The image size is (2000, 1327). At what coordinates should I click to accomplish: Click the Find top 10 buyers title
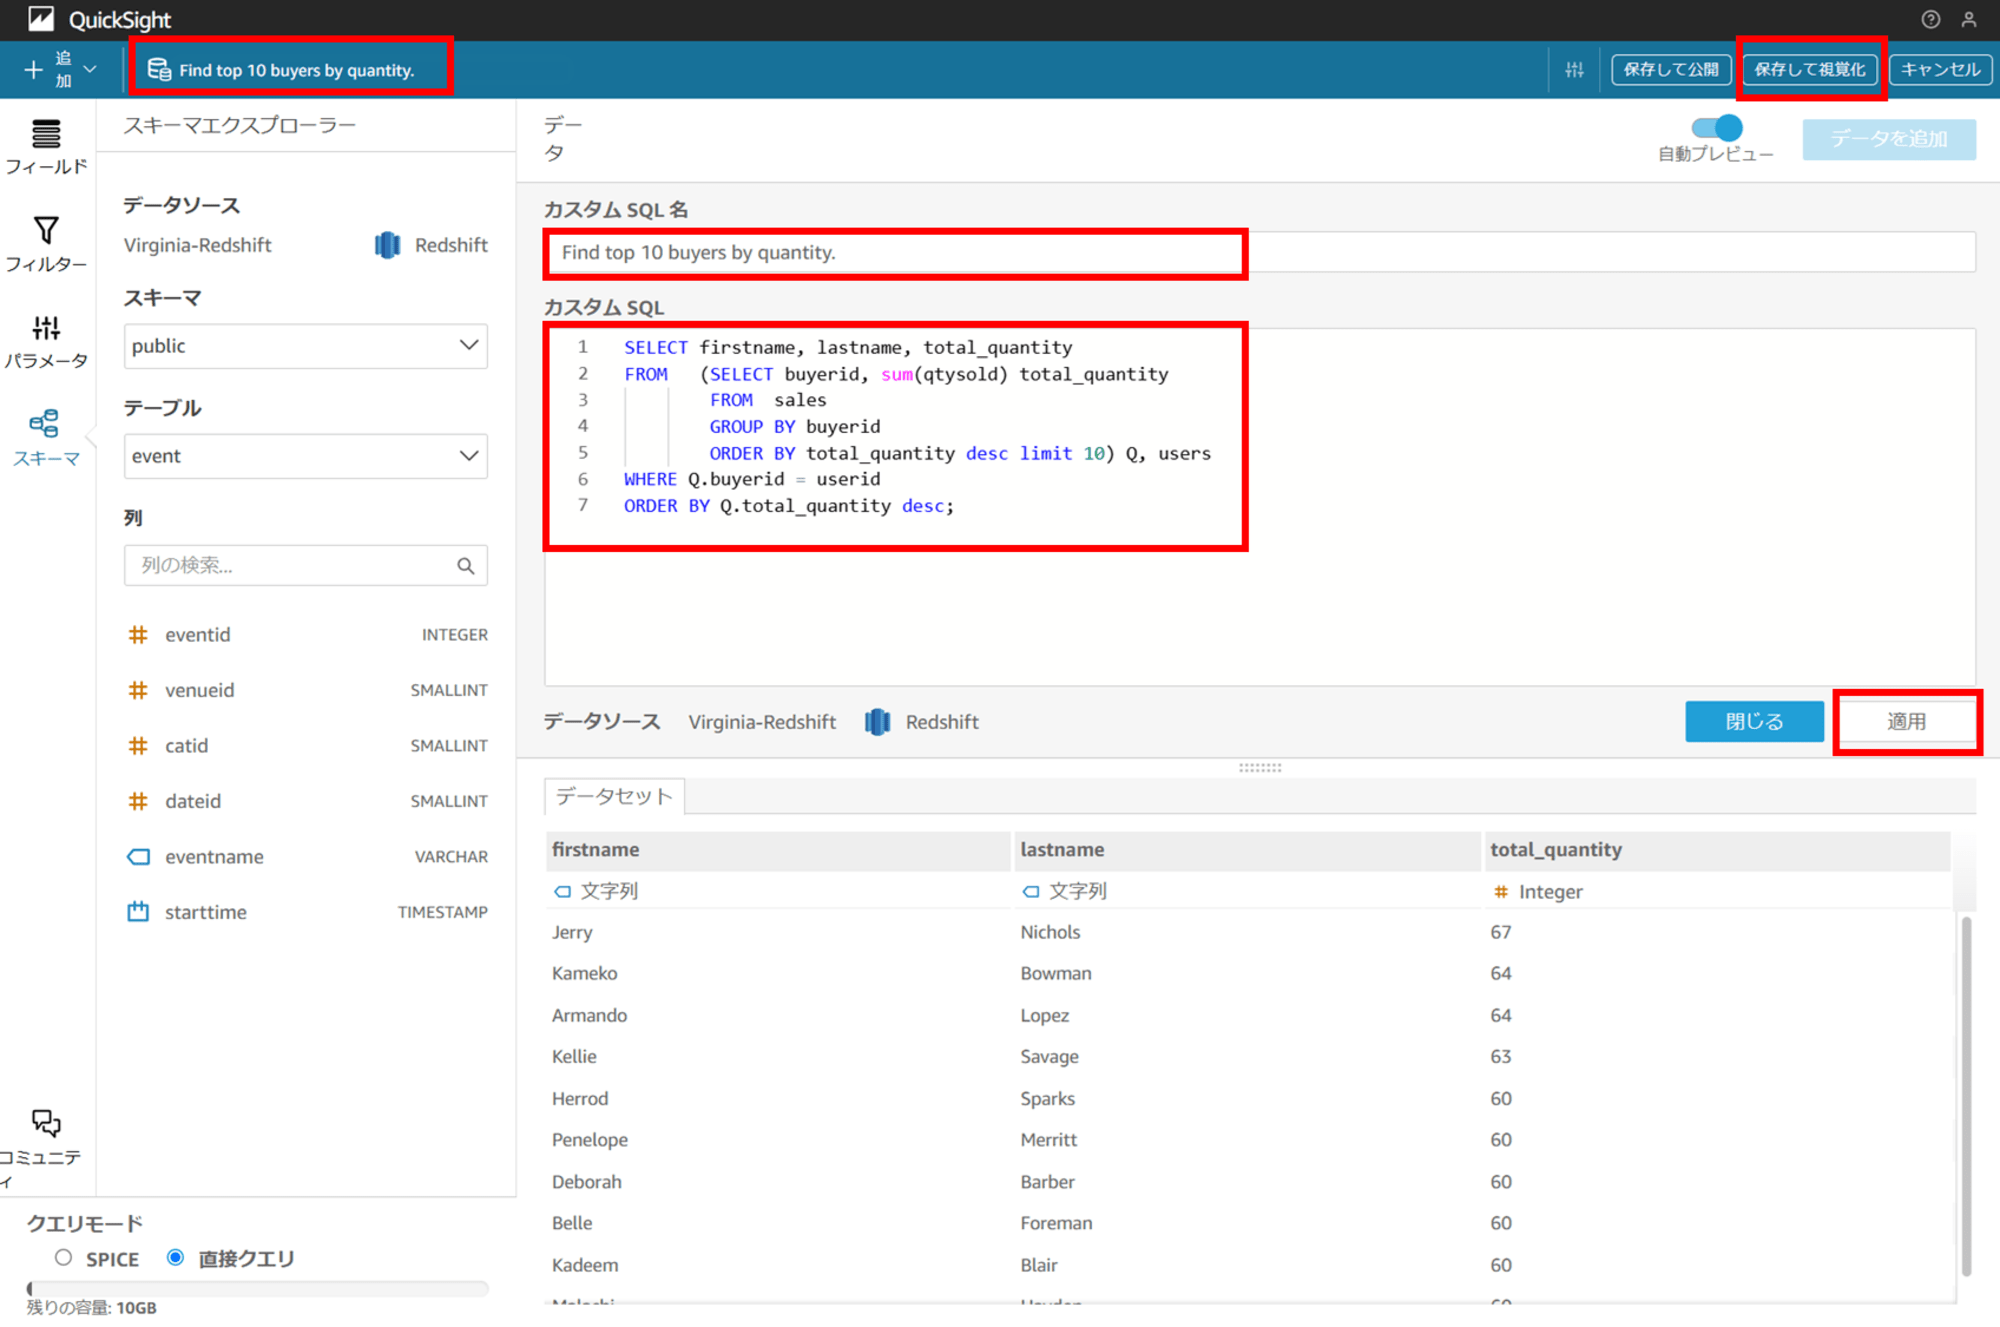[296, 70]
